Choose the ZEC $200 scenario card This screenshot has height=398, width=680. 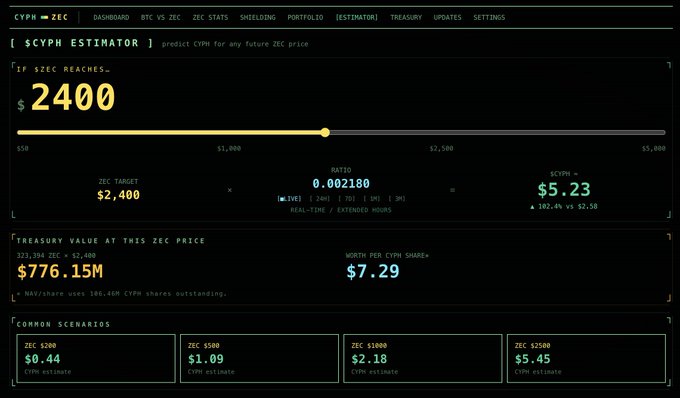click(96, 359)
